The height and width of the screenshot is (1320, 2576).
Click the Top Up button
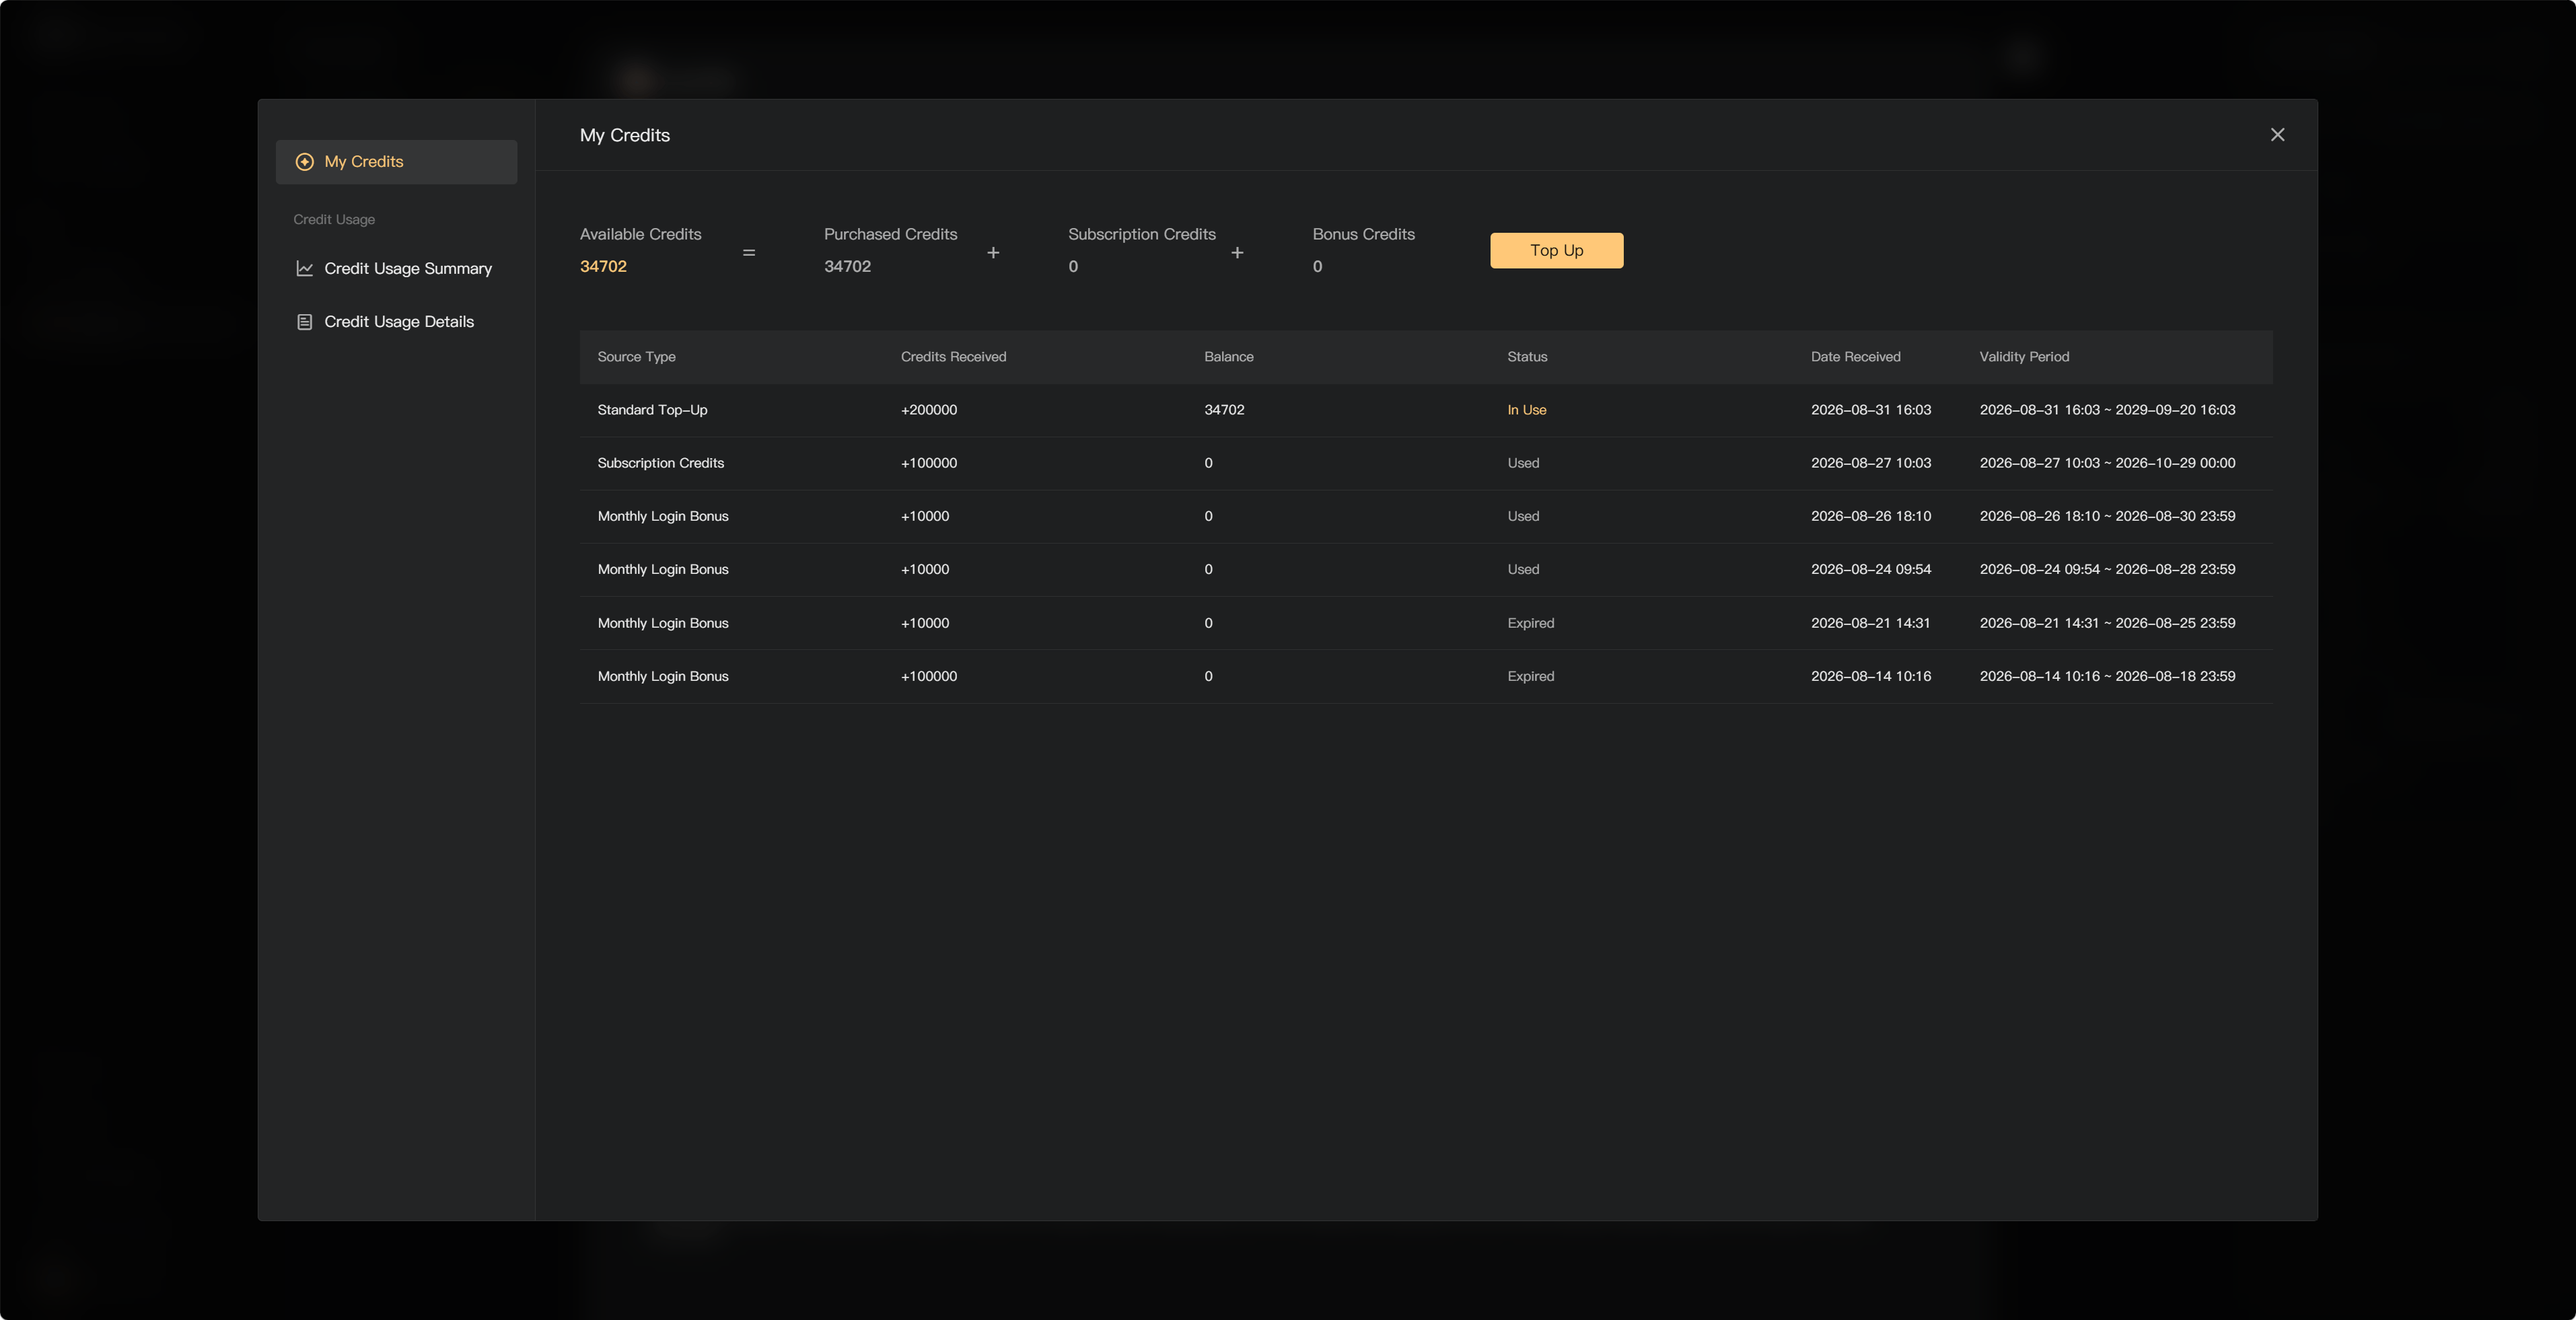1556,251
